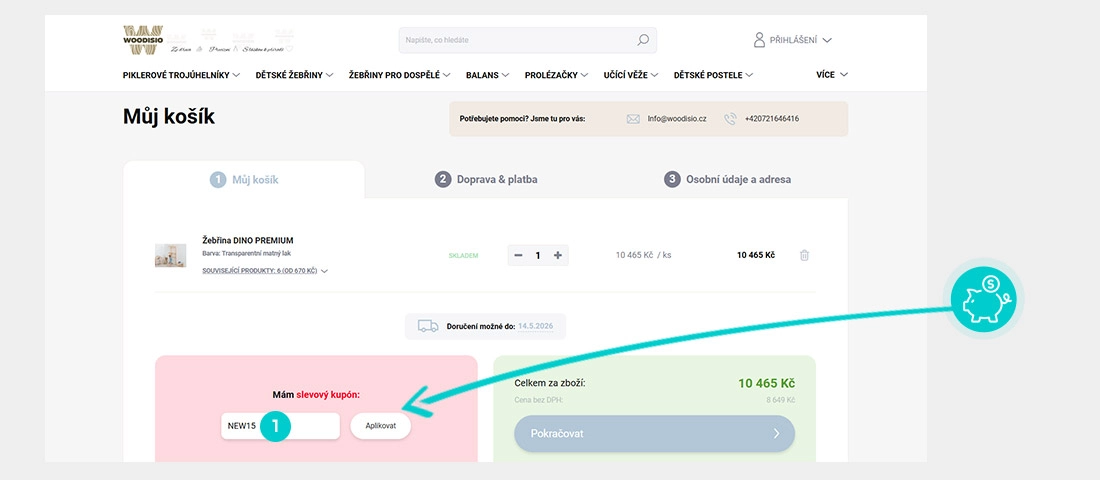Go to Osobní údaje a adresa step
Image resolution: width=1100 pixels, height=480 pixels.
(x=727, y=180)
